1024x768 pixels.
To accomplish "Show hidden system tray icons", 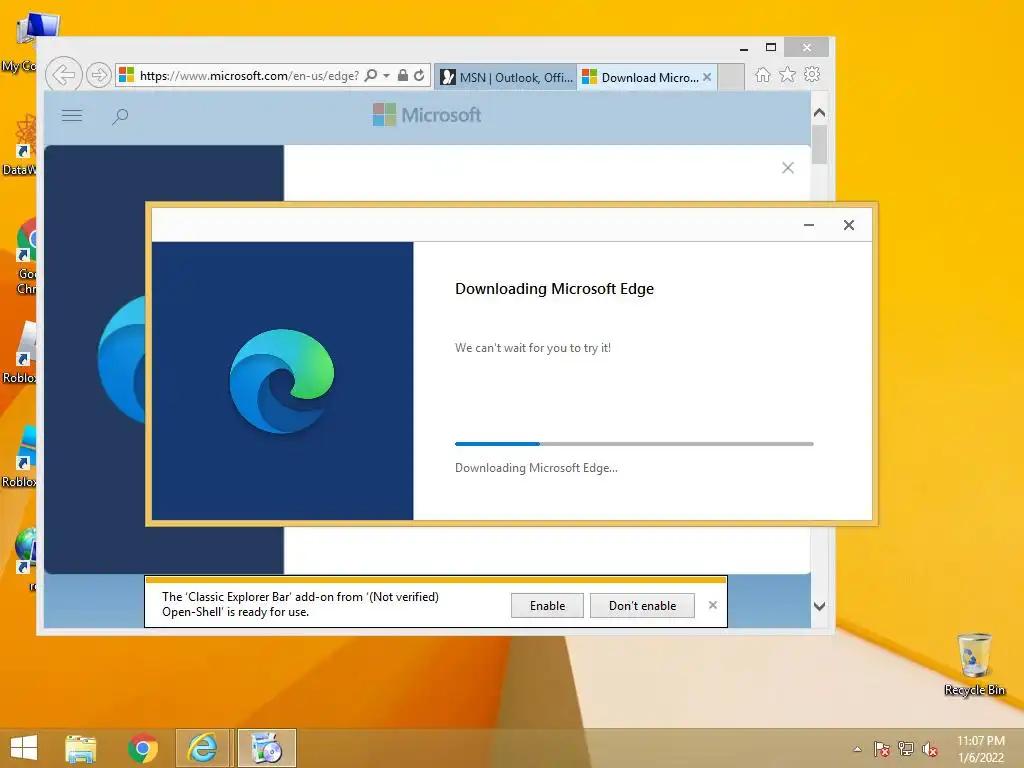I will tap(858, 749).
